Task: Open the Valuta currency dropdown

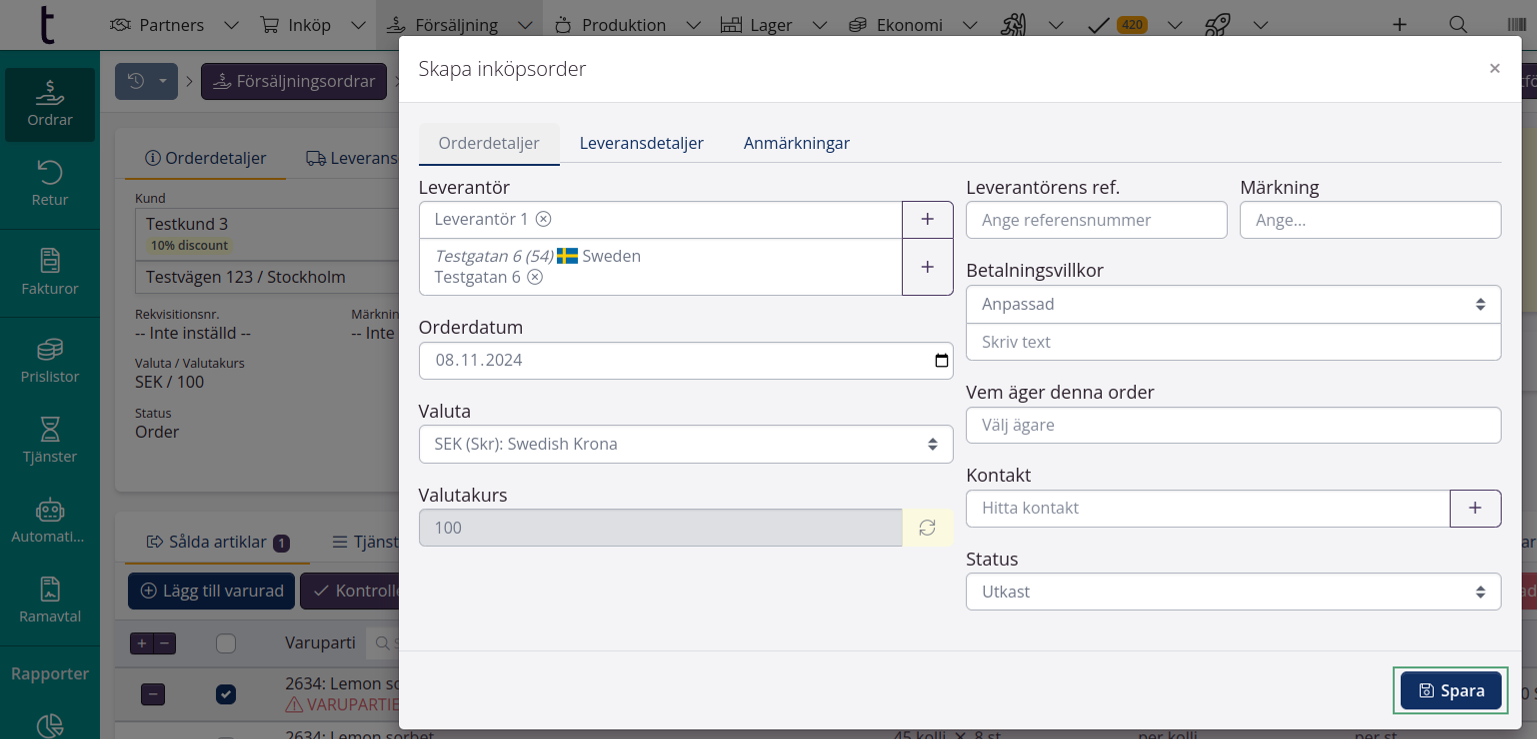Action: [x=686, y=443]
